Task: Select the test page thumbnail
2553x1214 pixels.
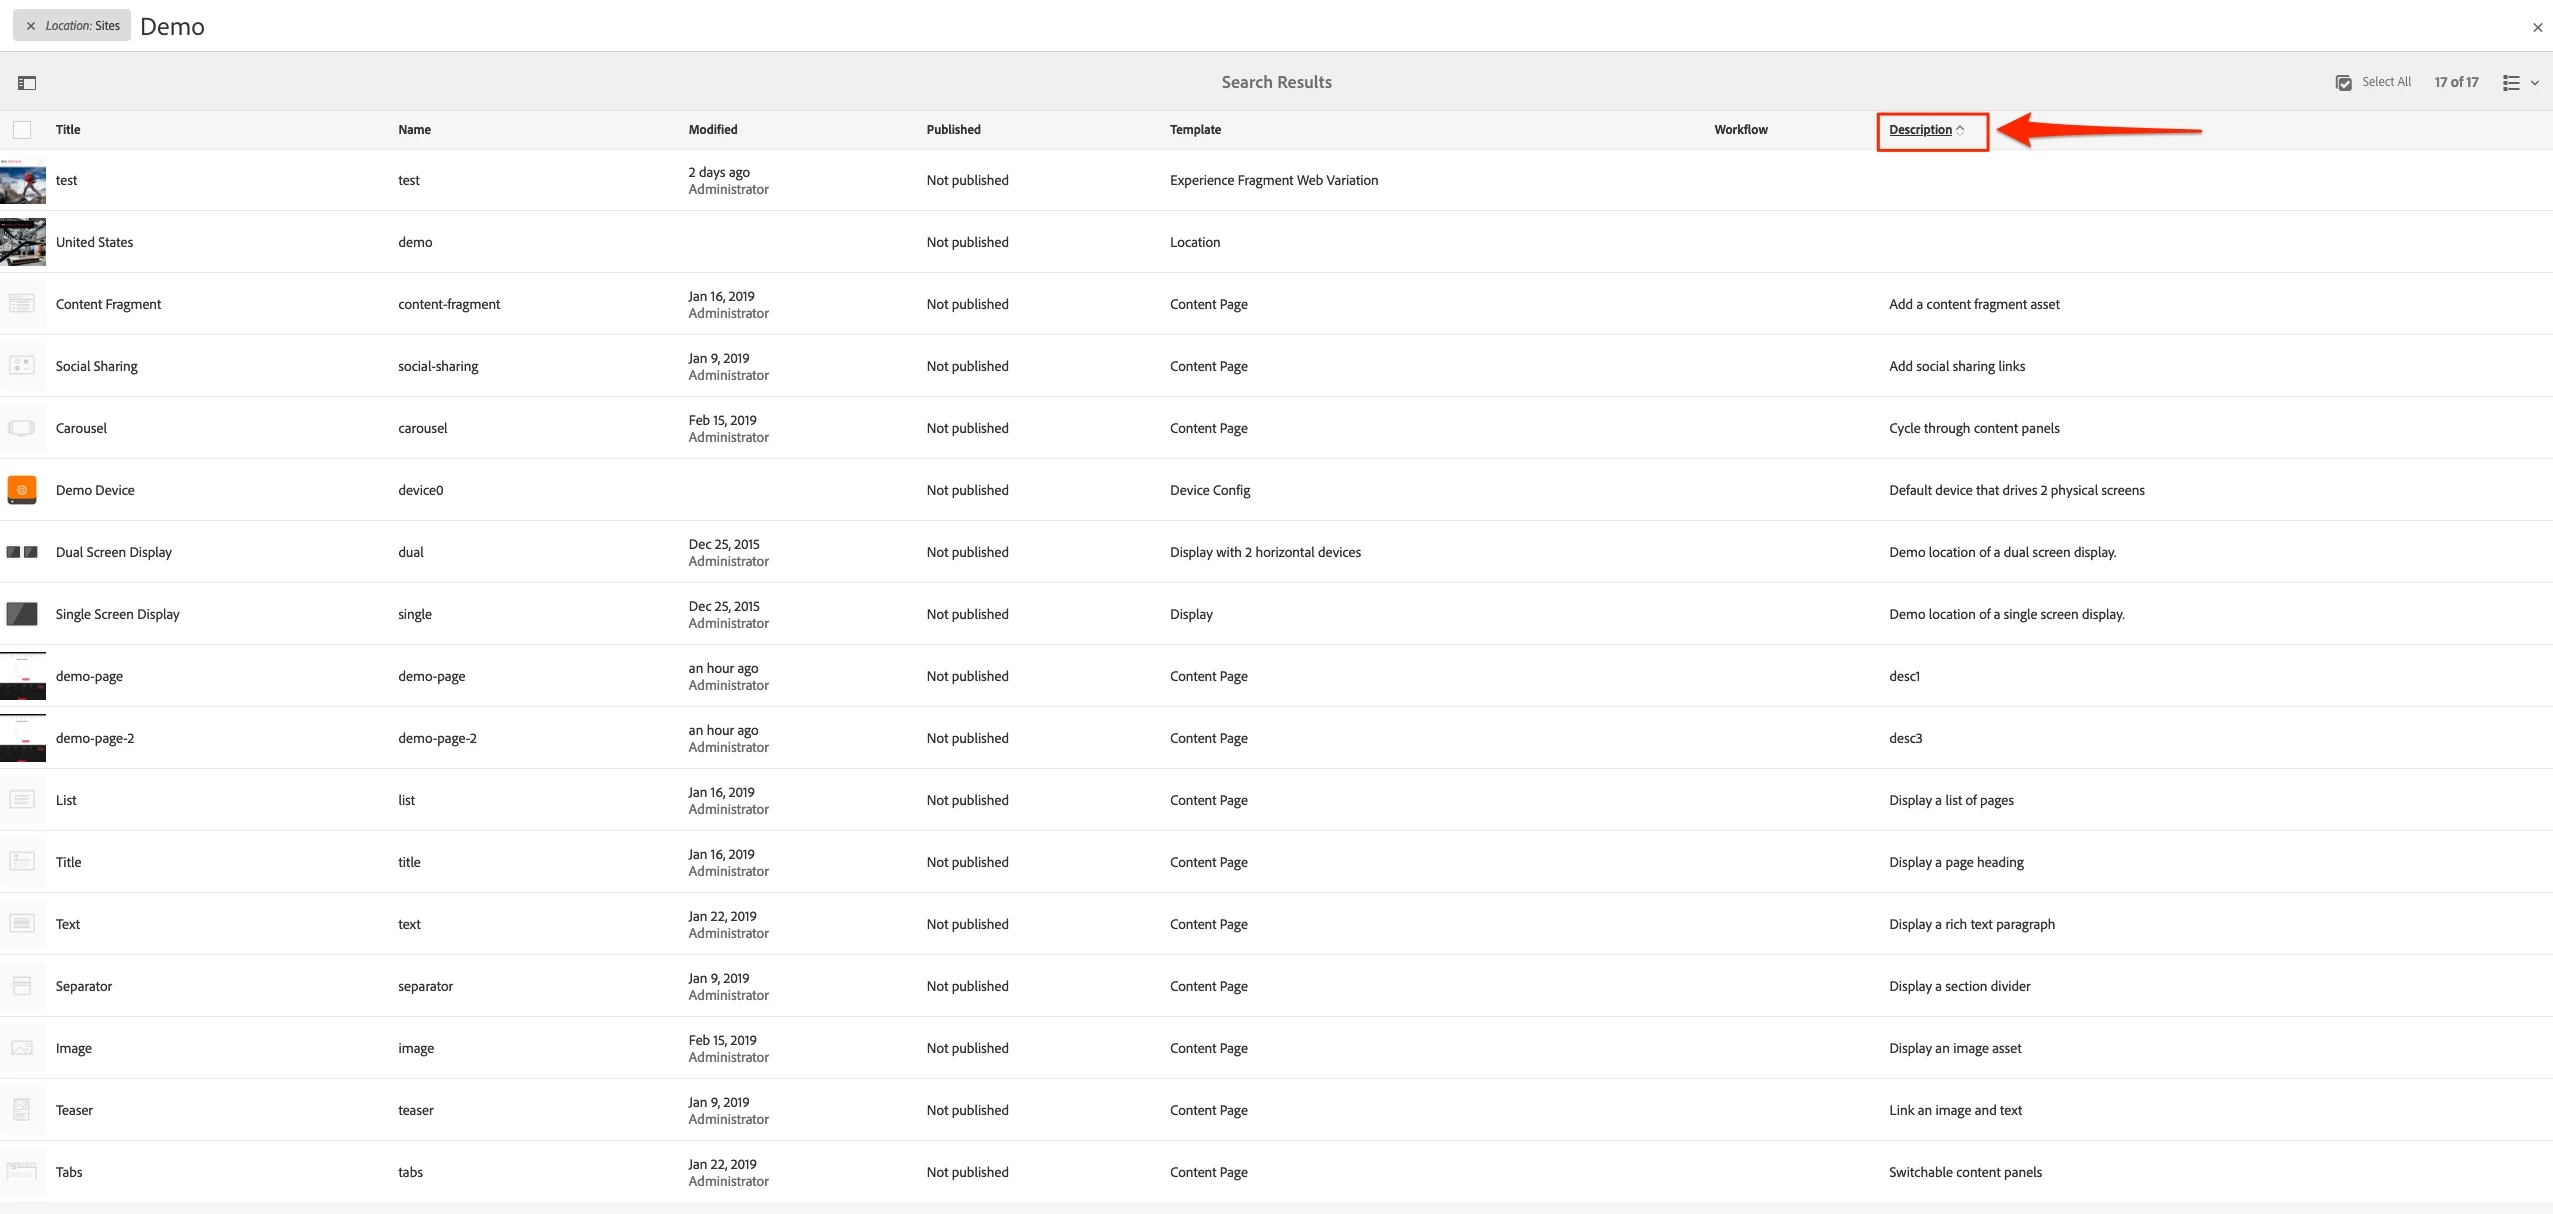Action: click(22, 181)
